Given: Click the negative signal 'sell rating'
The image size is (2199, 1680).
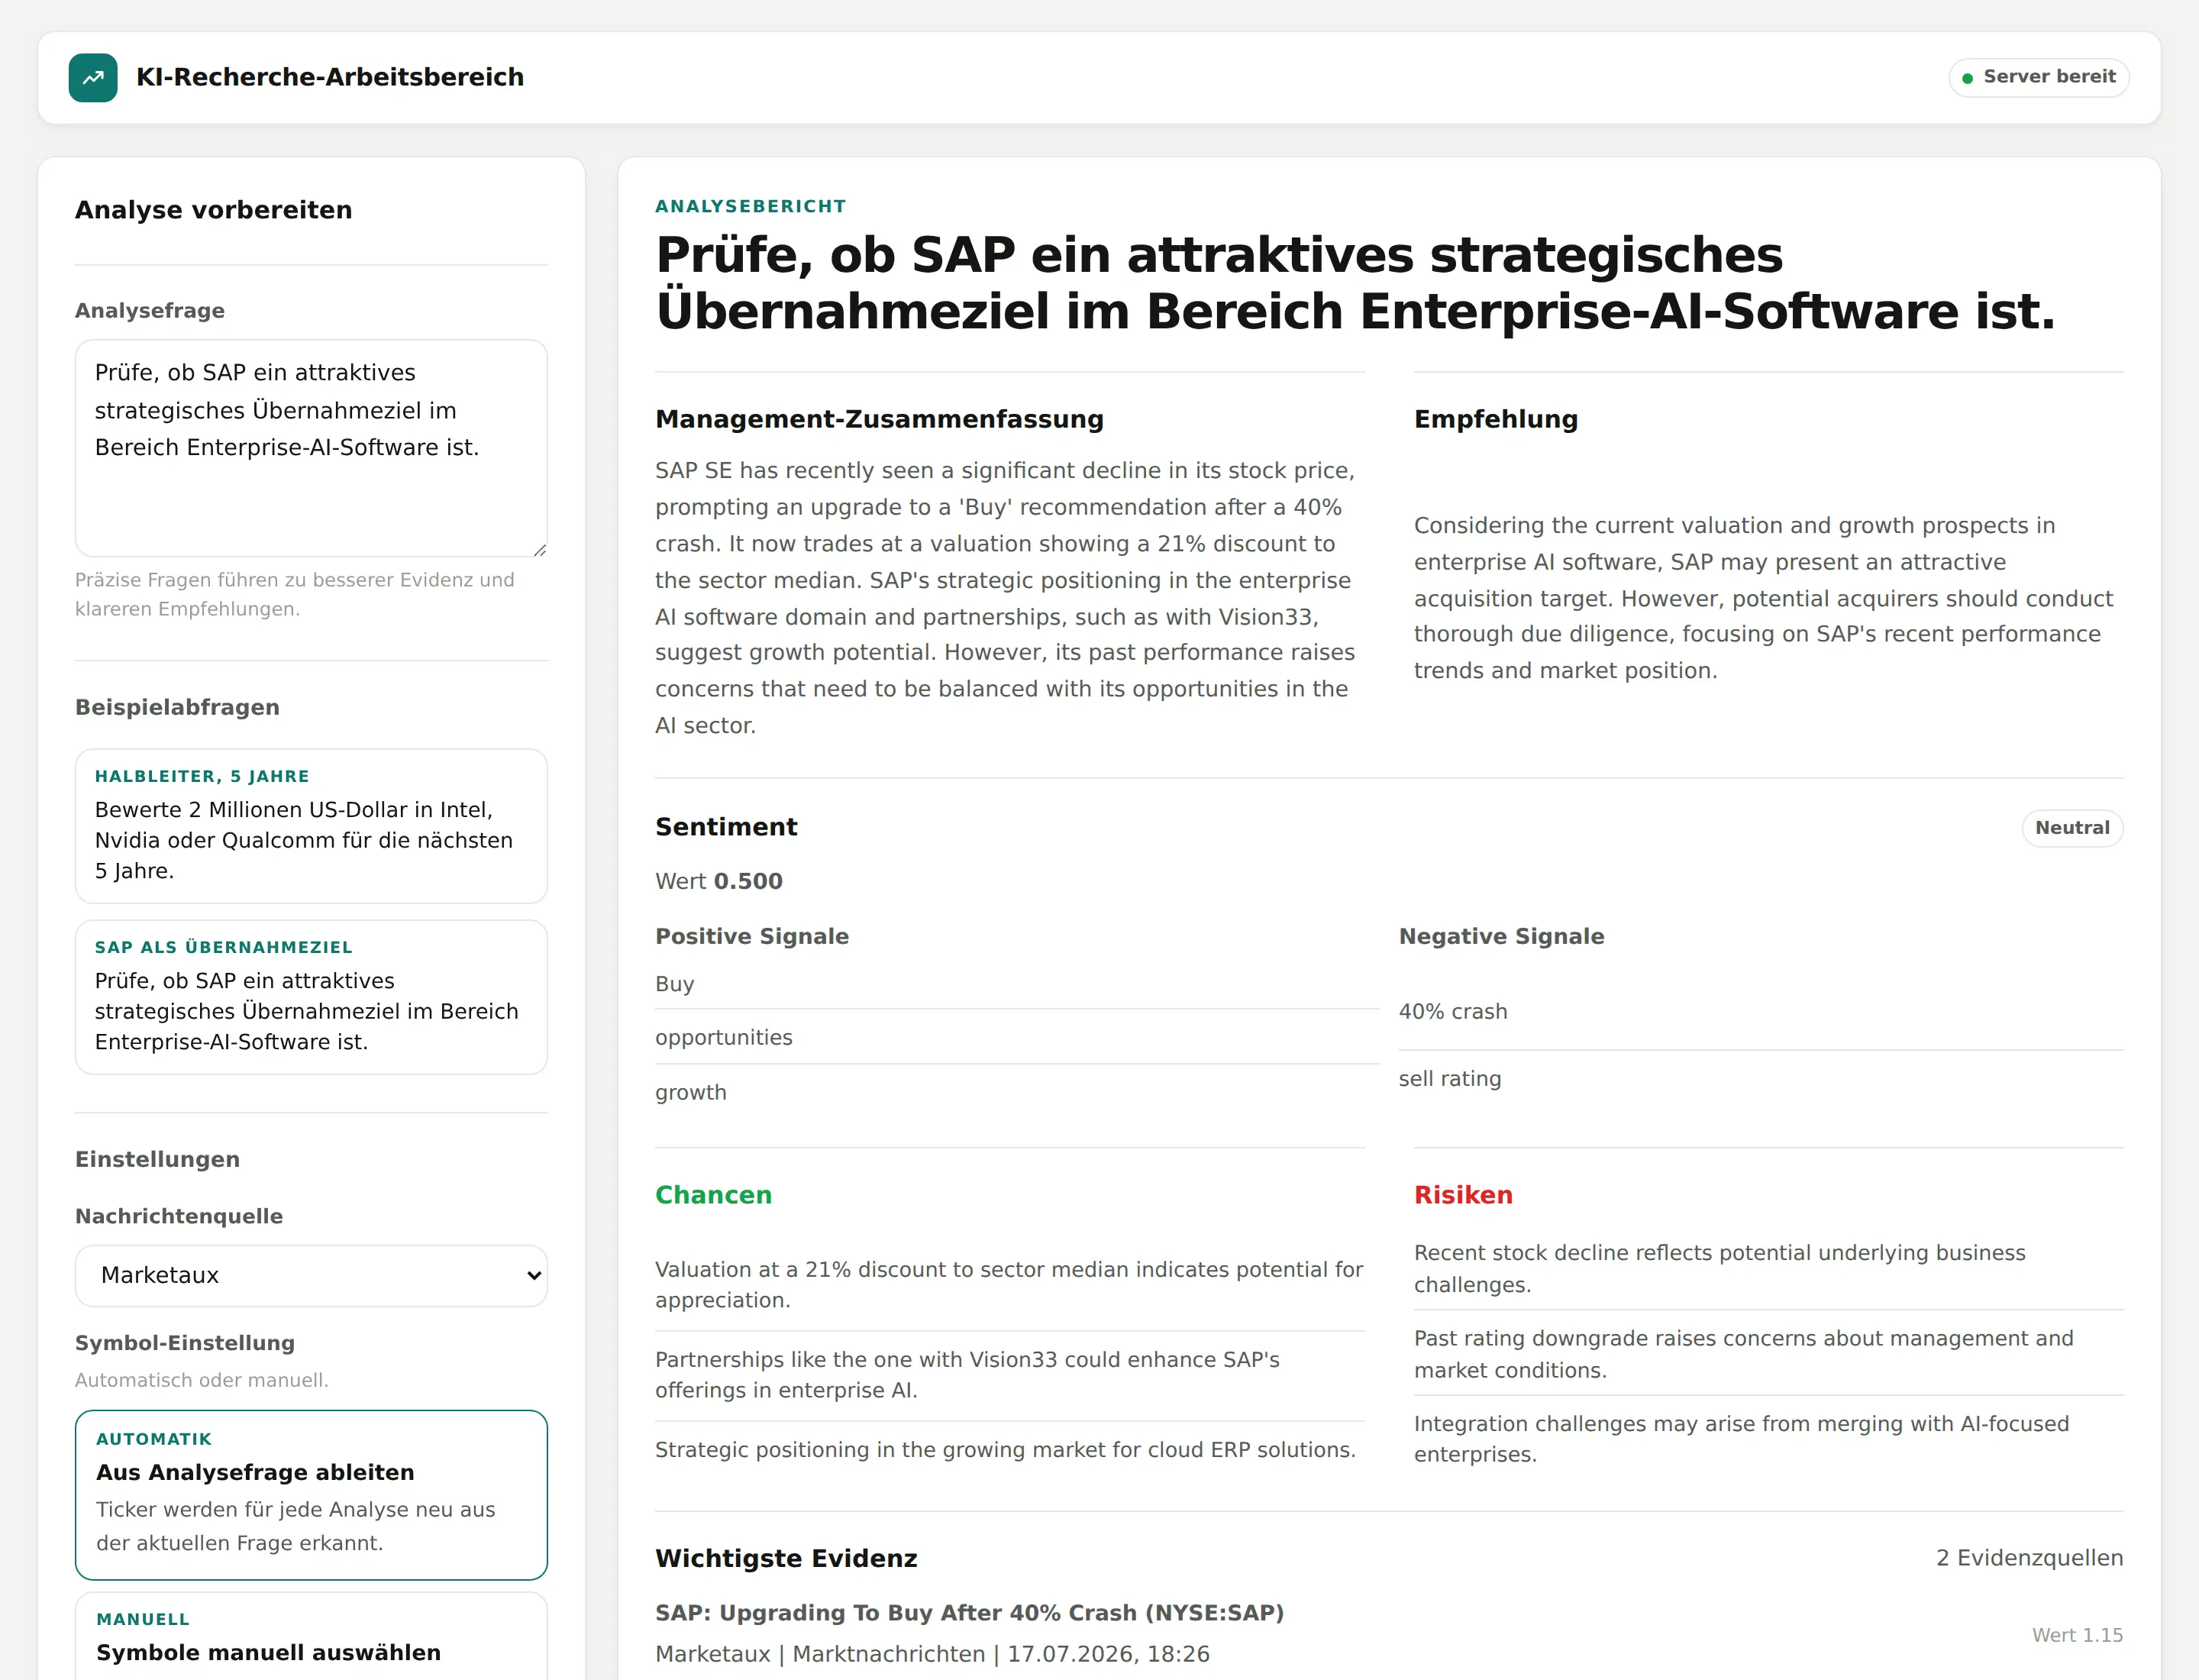Looking at the screenshot, I should click(1450, 1078).
